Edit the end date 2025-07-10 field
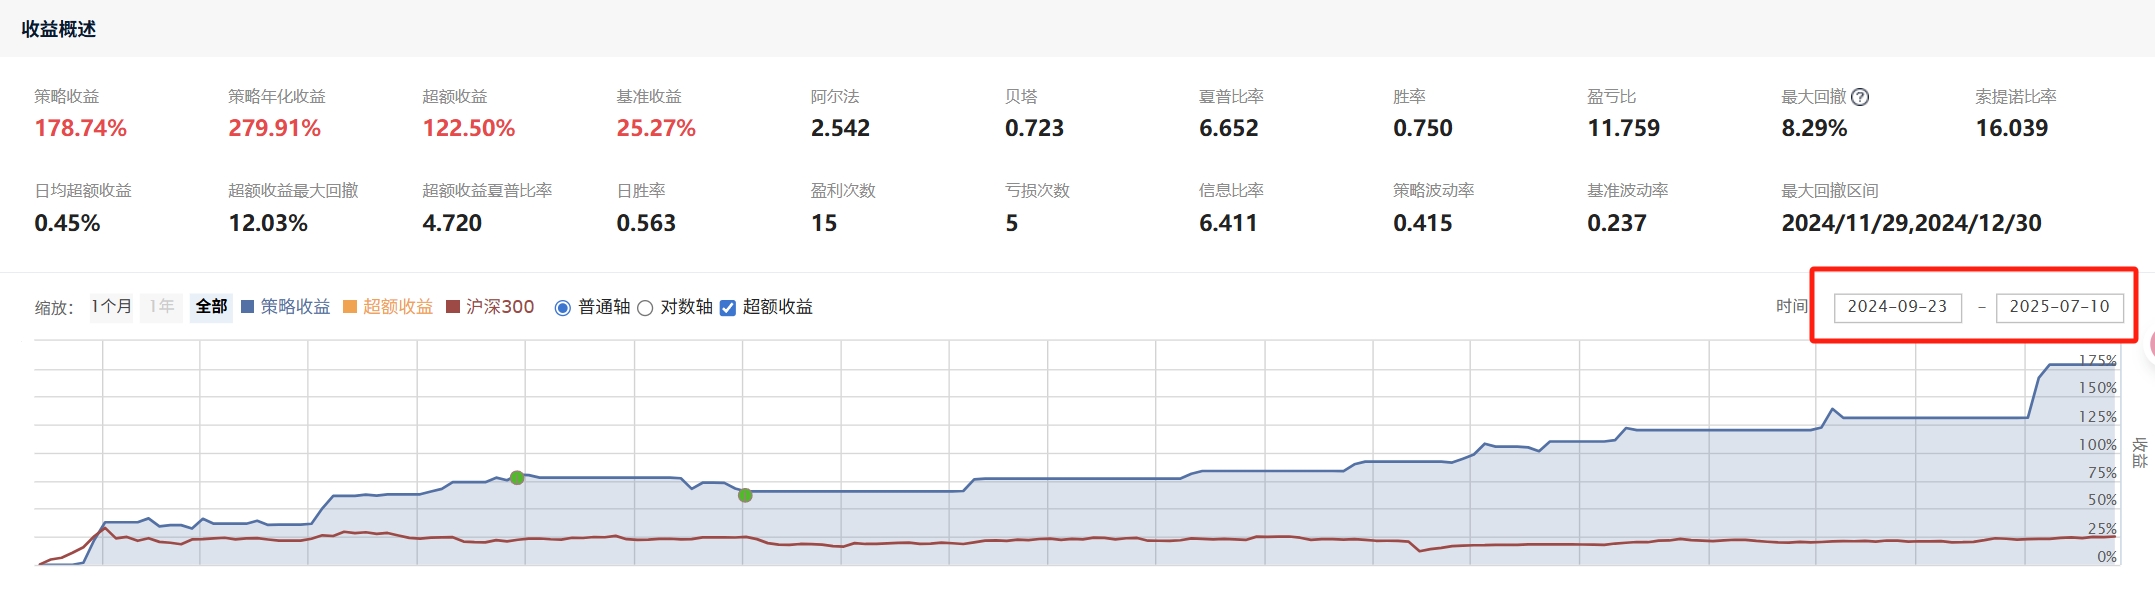The width and height of the screenshot is (2155, 595). 2059,307
